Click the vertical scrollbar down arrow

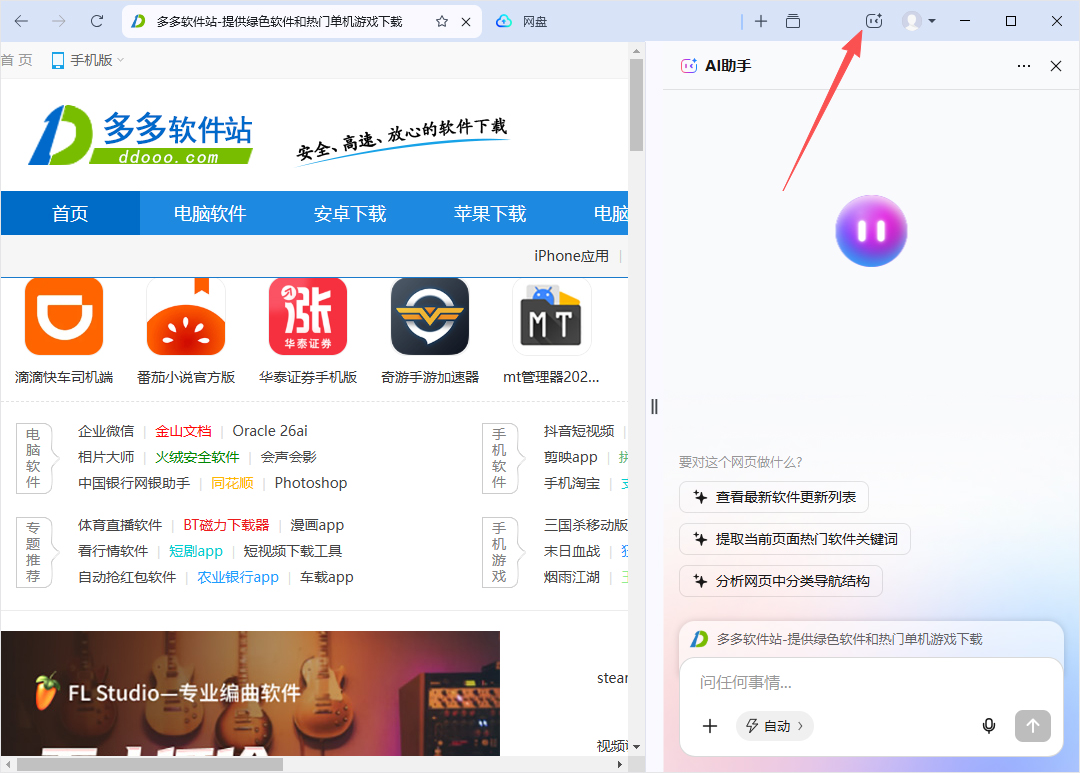coord(636,747)
